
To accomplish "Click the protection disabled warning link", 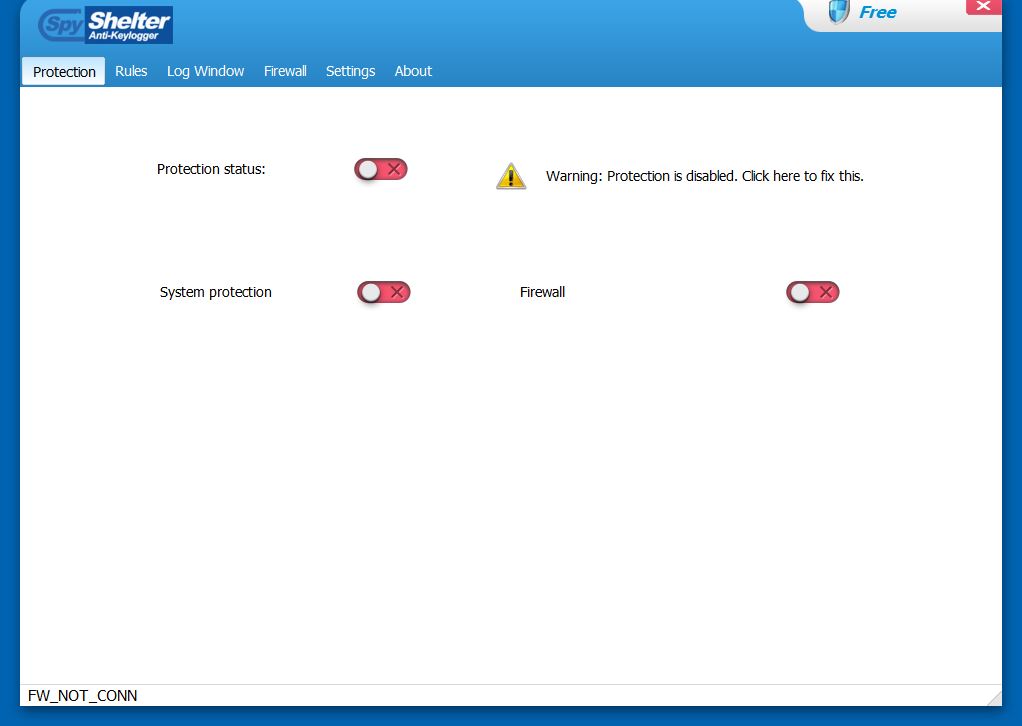I will 705,176.
